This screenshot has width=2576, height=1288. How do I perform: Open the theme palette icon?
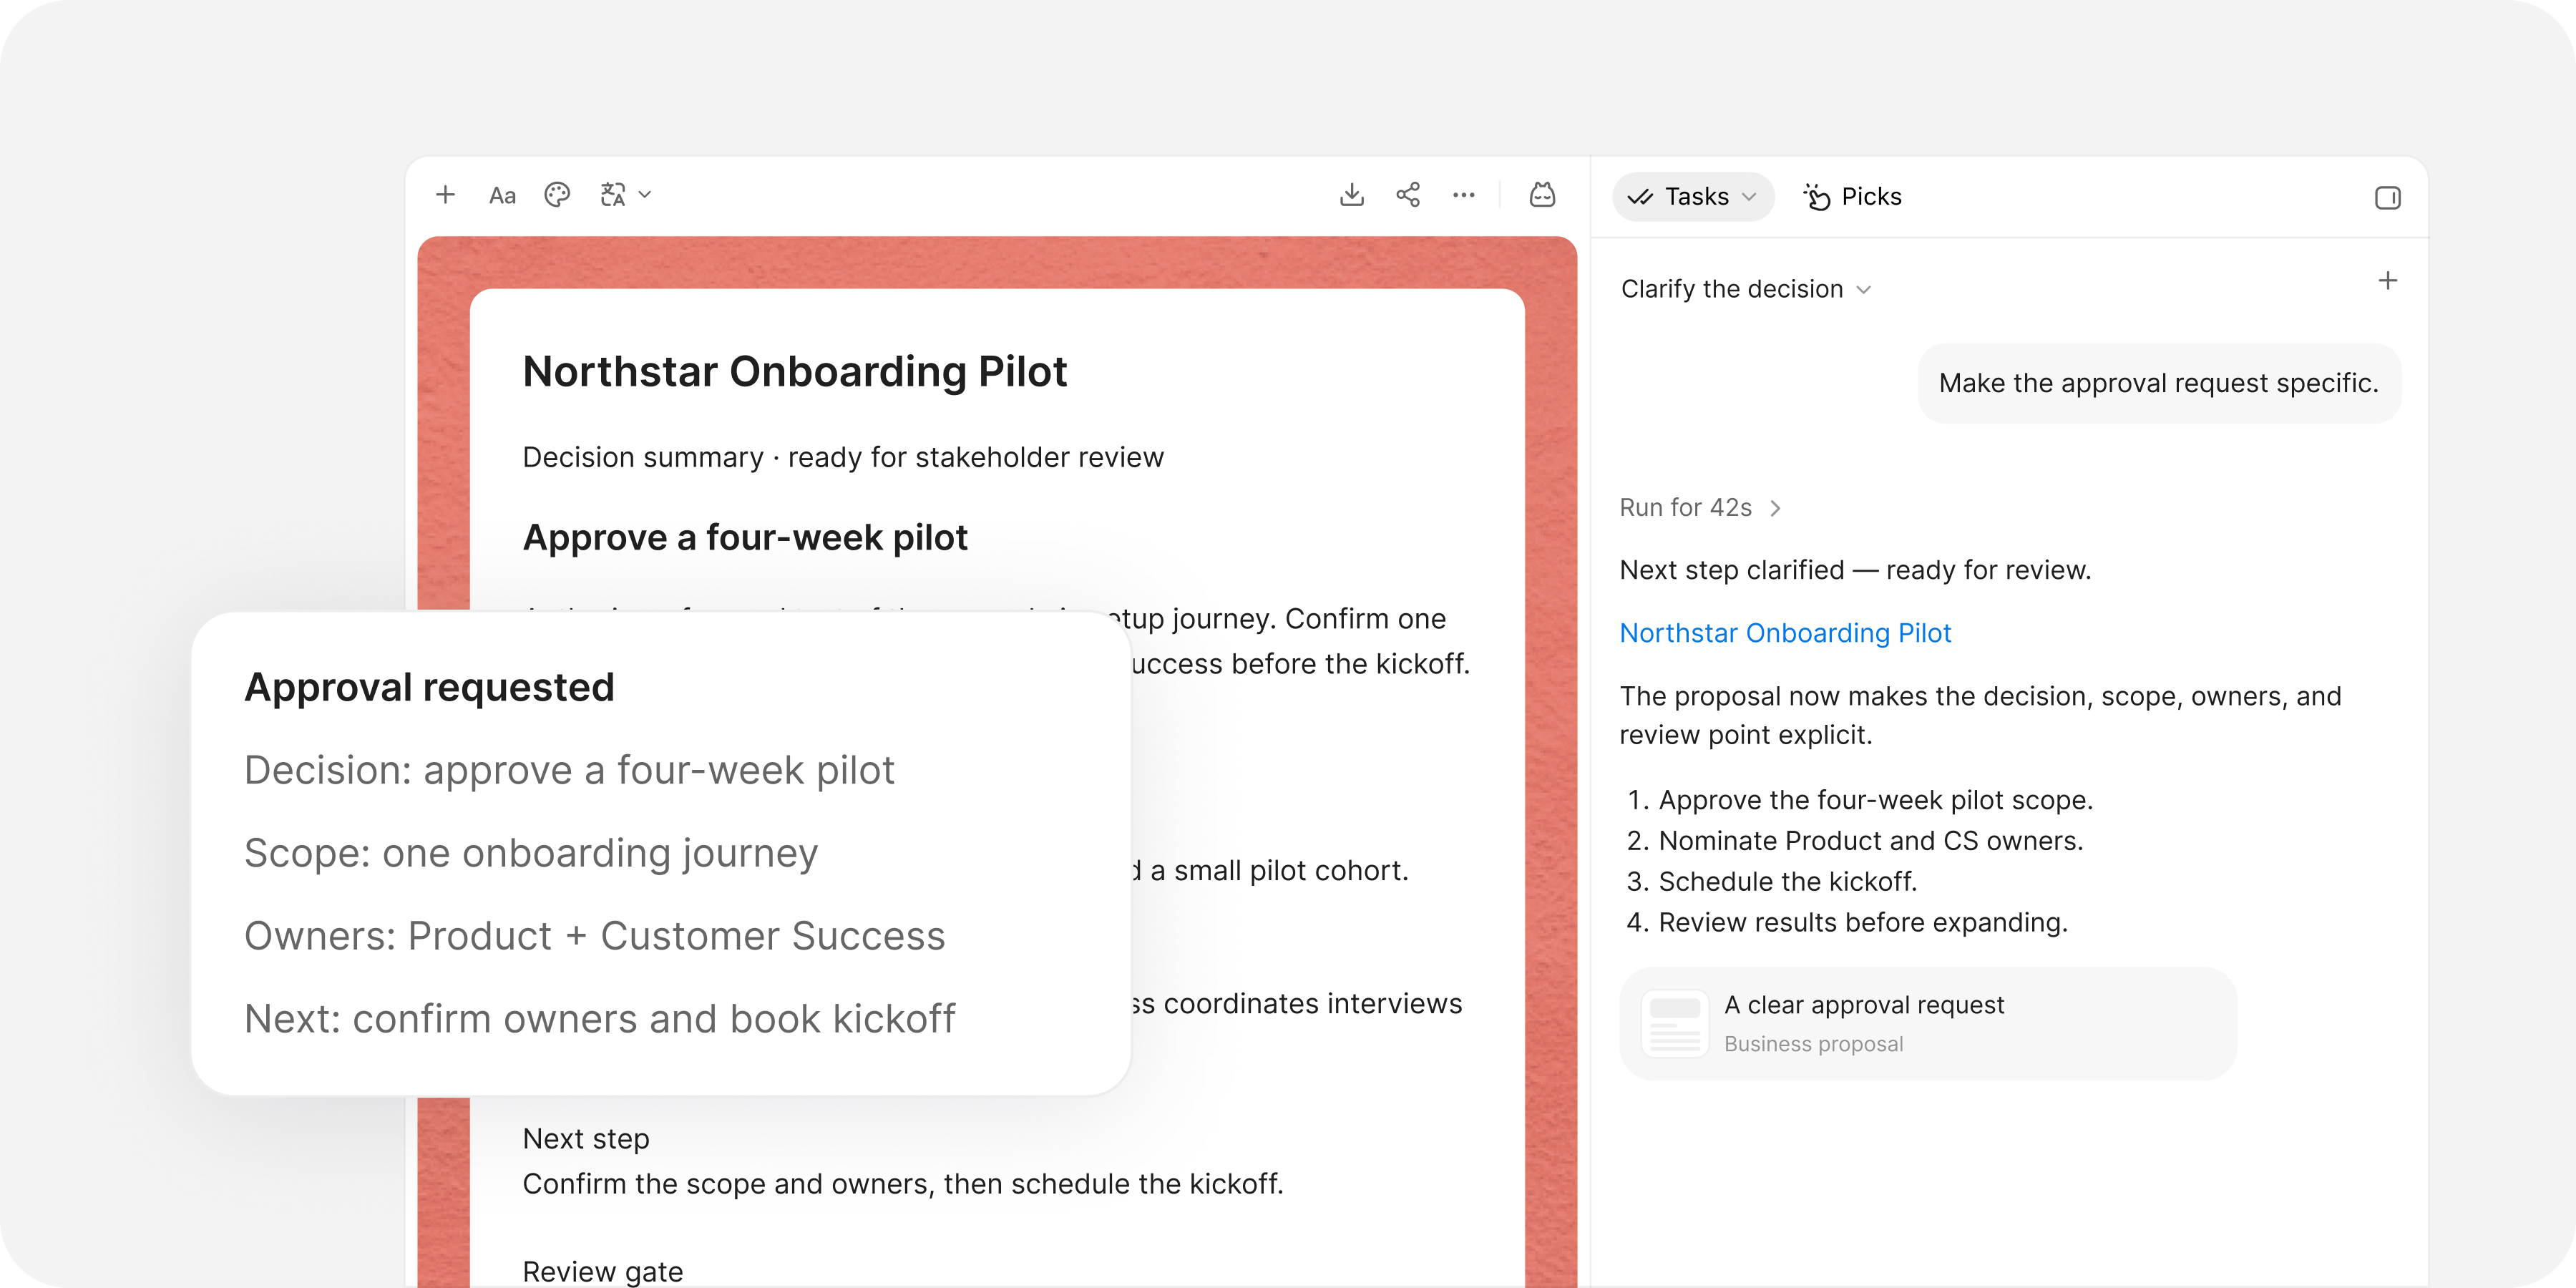(557, 195)
